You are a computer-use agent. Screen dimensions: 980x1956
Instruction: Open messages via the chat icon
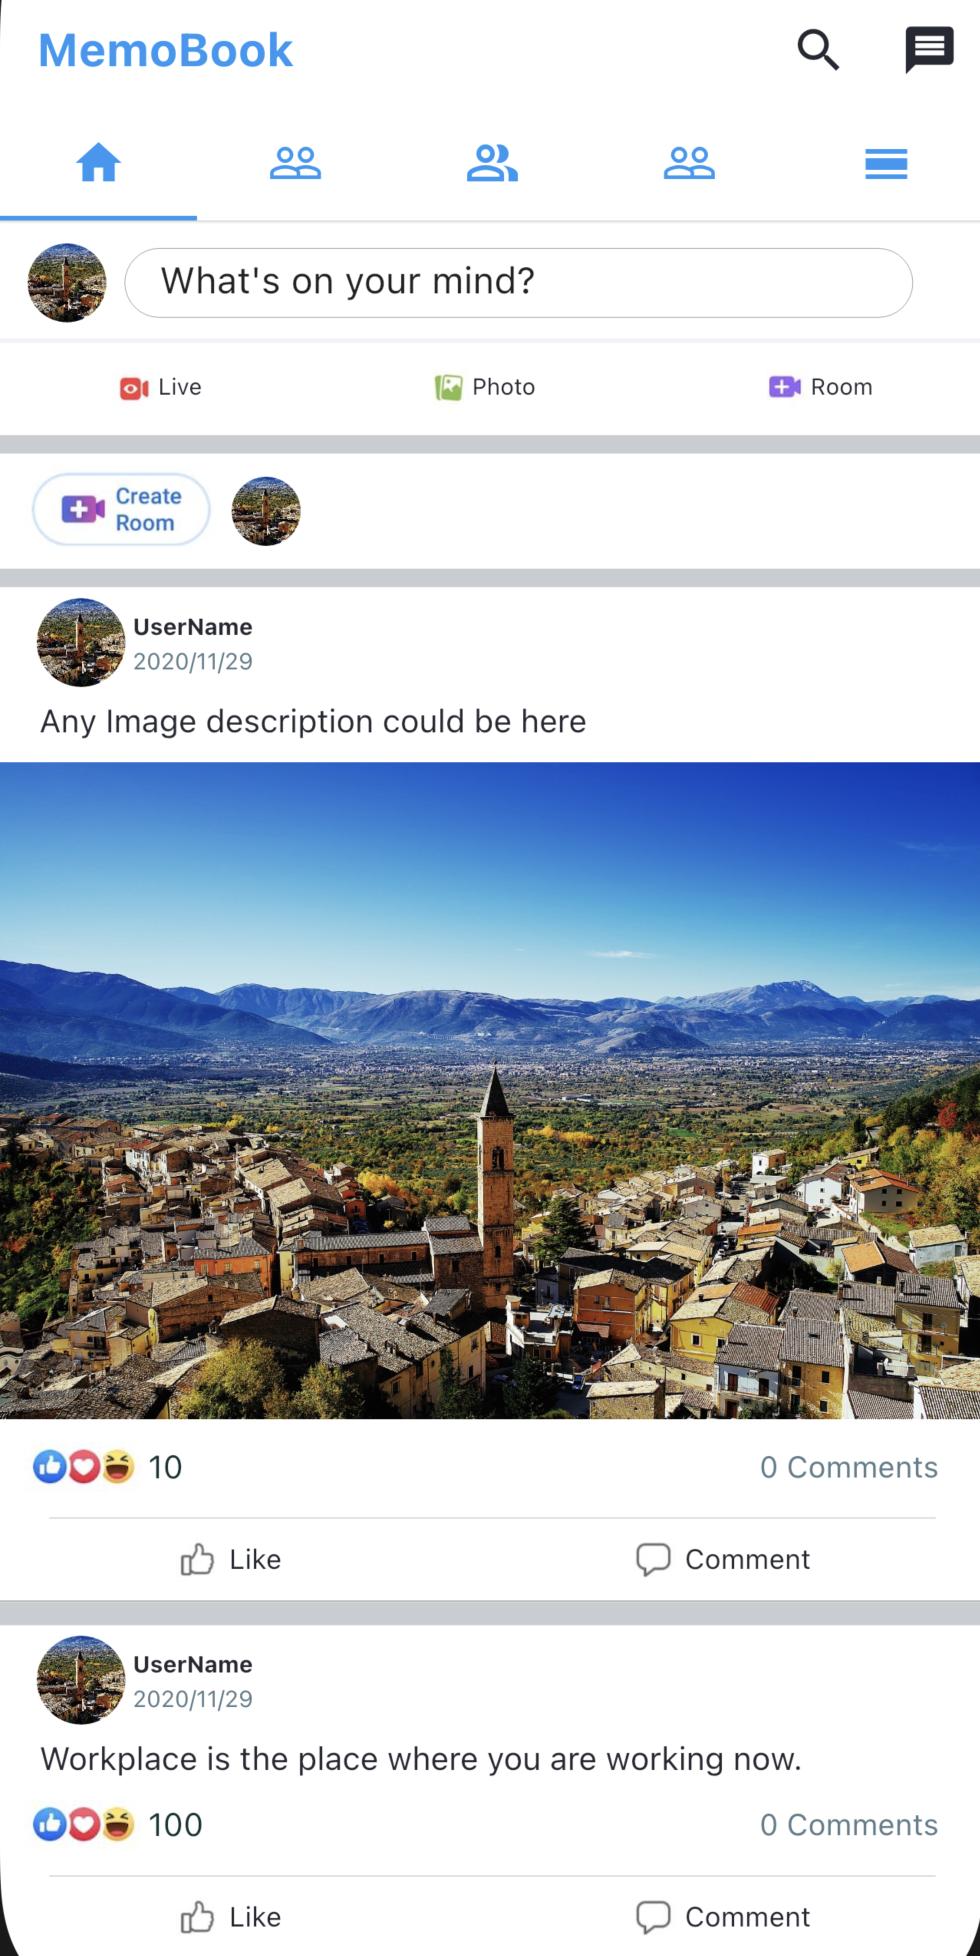929,49
